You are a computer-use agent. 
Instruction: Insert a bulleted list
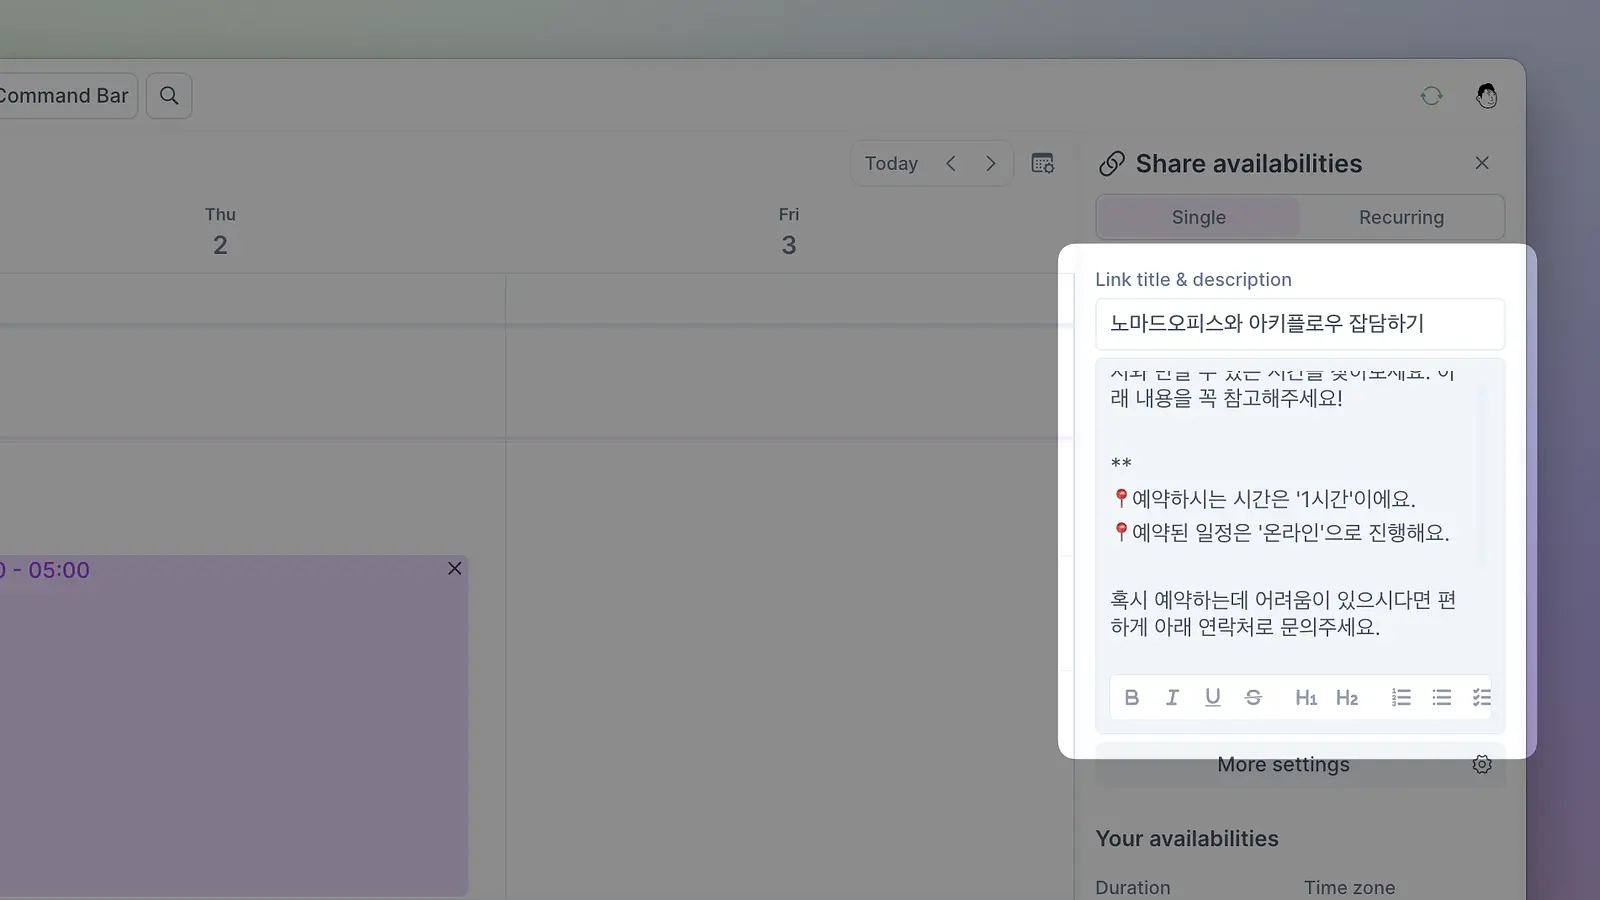tap(1441, 698)
